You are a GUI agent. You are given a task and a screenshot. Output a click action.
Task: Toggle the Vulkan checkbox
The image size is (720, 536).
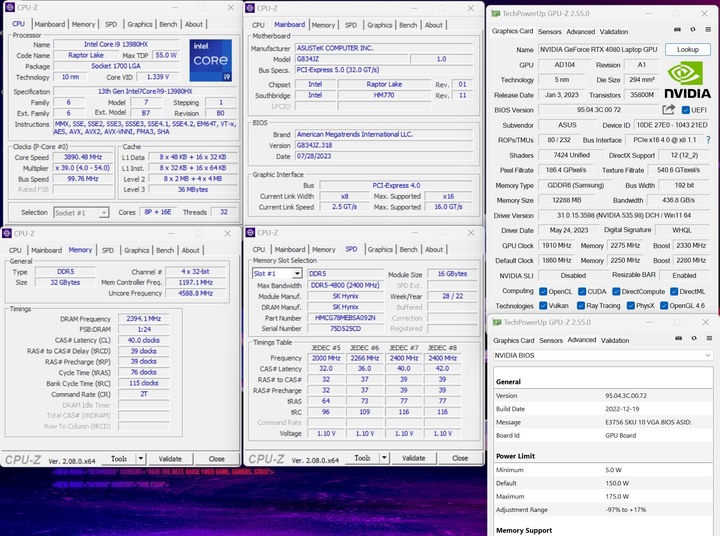click(543, 305)
